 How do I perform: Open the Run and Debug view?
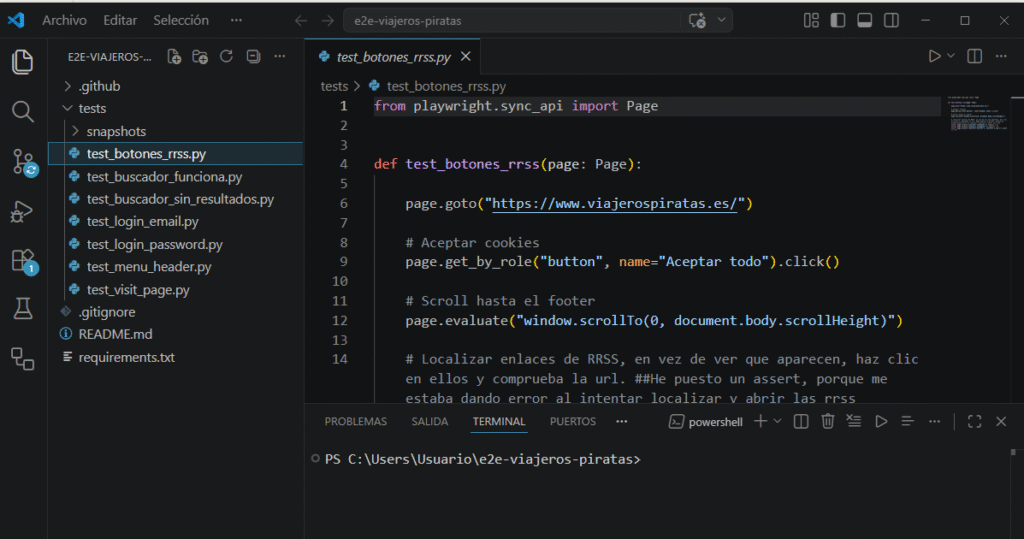tap(22, 212)
